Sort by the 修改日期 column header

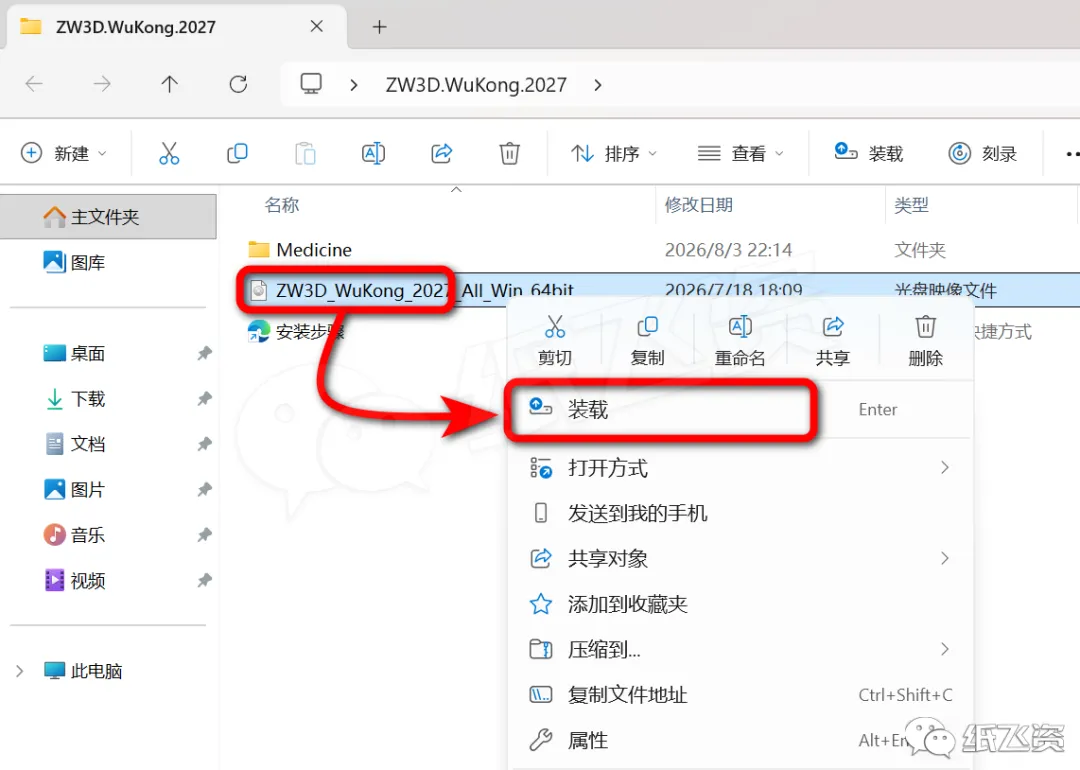point(698,205)
